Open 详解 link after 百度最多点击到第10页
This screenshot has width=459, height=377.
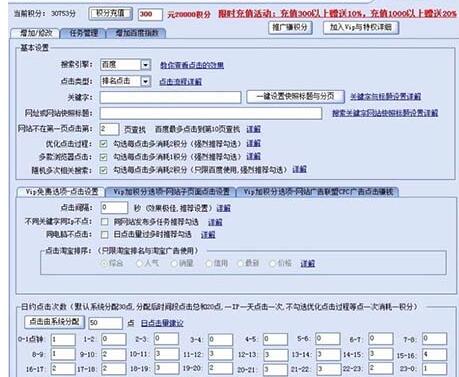(x=253, y=129)
